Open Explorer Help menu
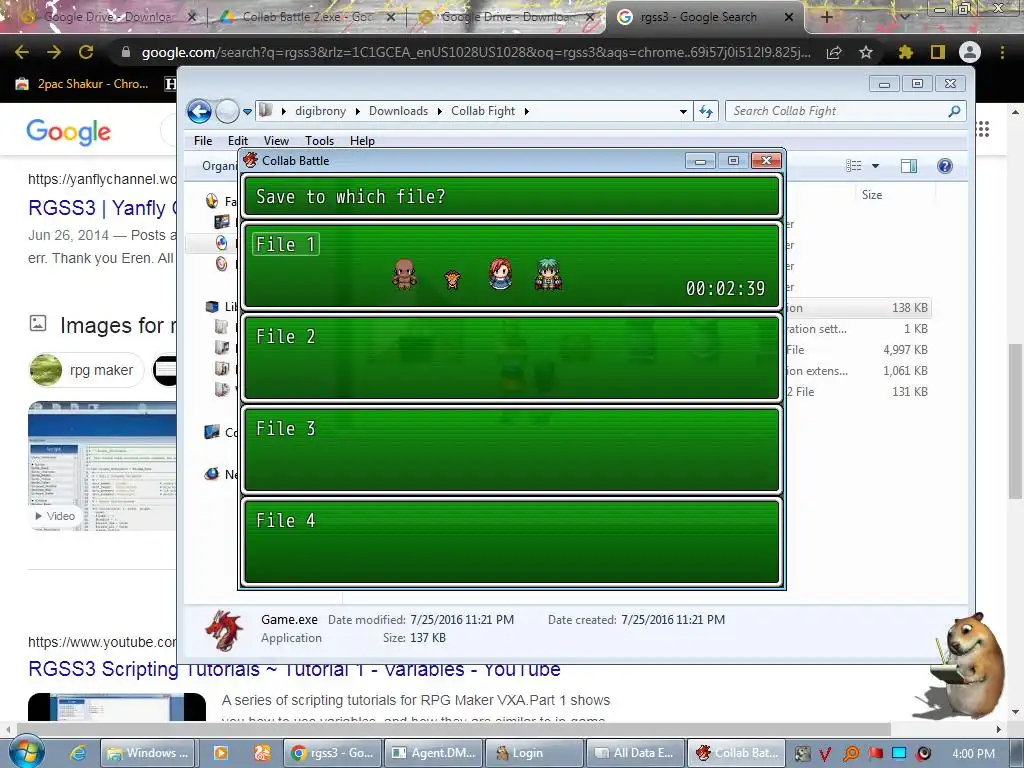Image resolution: width=1024 pixels, height=768 pixels. point(362,140)
